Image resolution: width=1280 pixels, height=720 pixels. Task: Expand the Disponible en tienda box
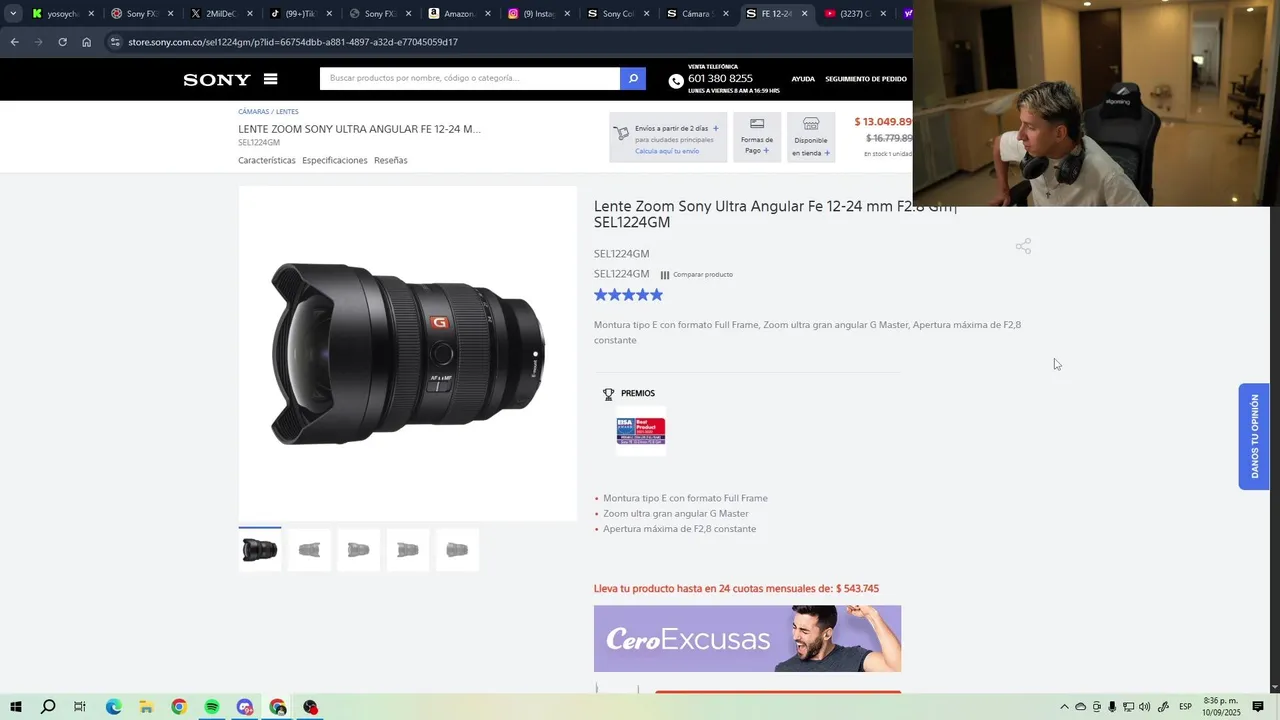[x=811, y=137]
